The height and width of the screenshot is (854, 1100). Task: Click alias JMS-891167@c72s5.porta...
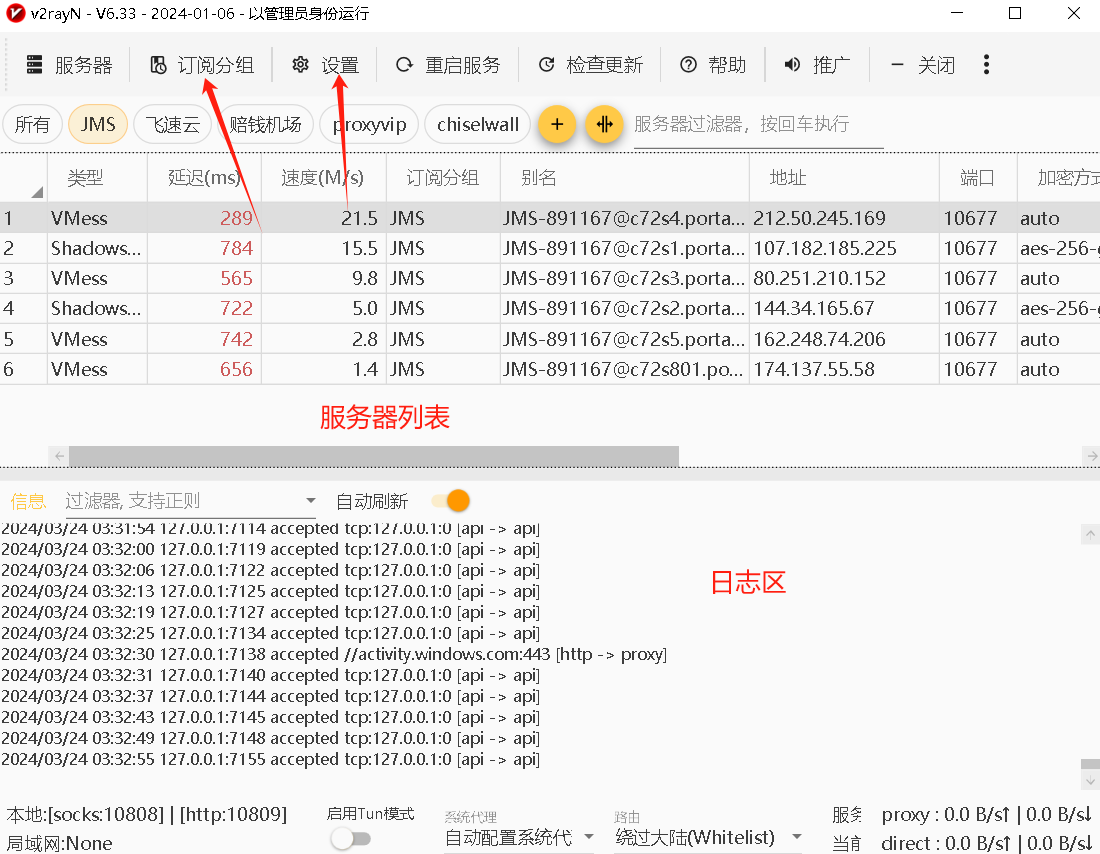pos(623,339)
